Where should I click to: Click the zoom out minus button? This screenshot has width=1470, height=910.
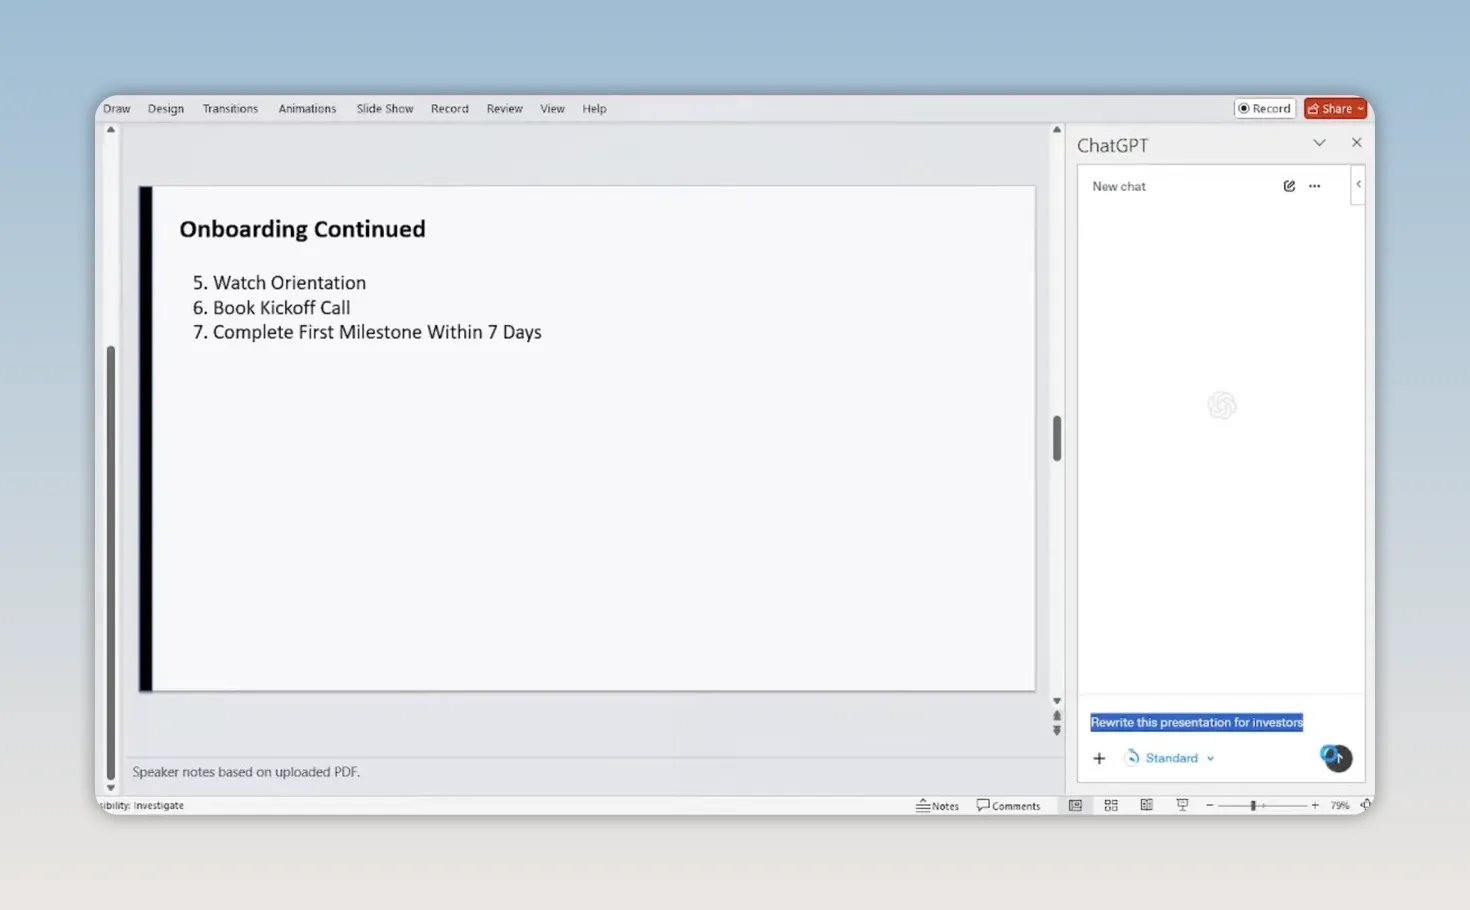click(x=1209, y=805)
